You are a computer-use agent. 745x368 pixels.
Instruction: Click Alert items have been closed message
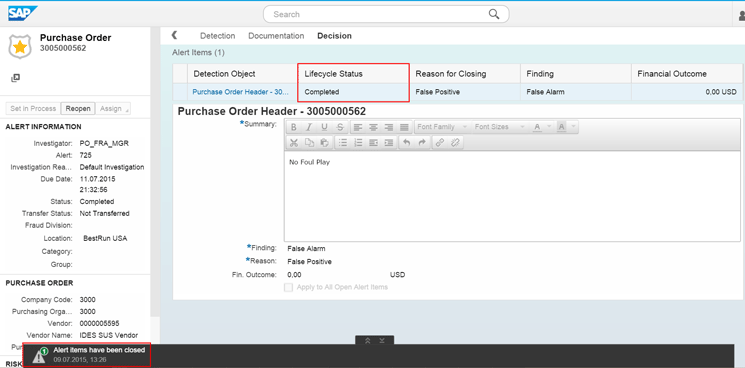99,350
